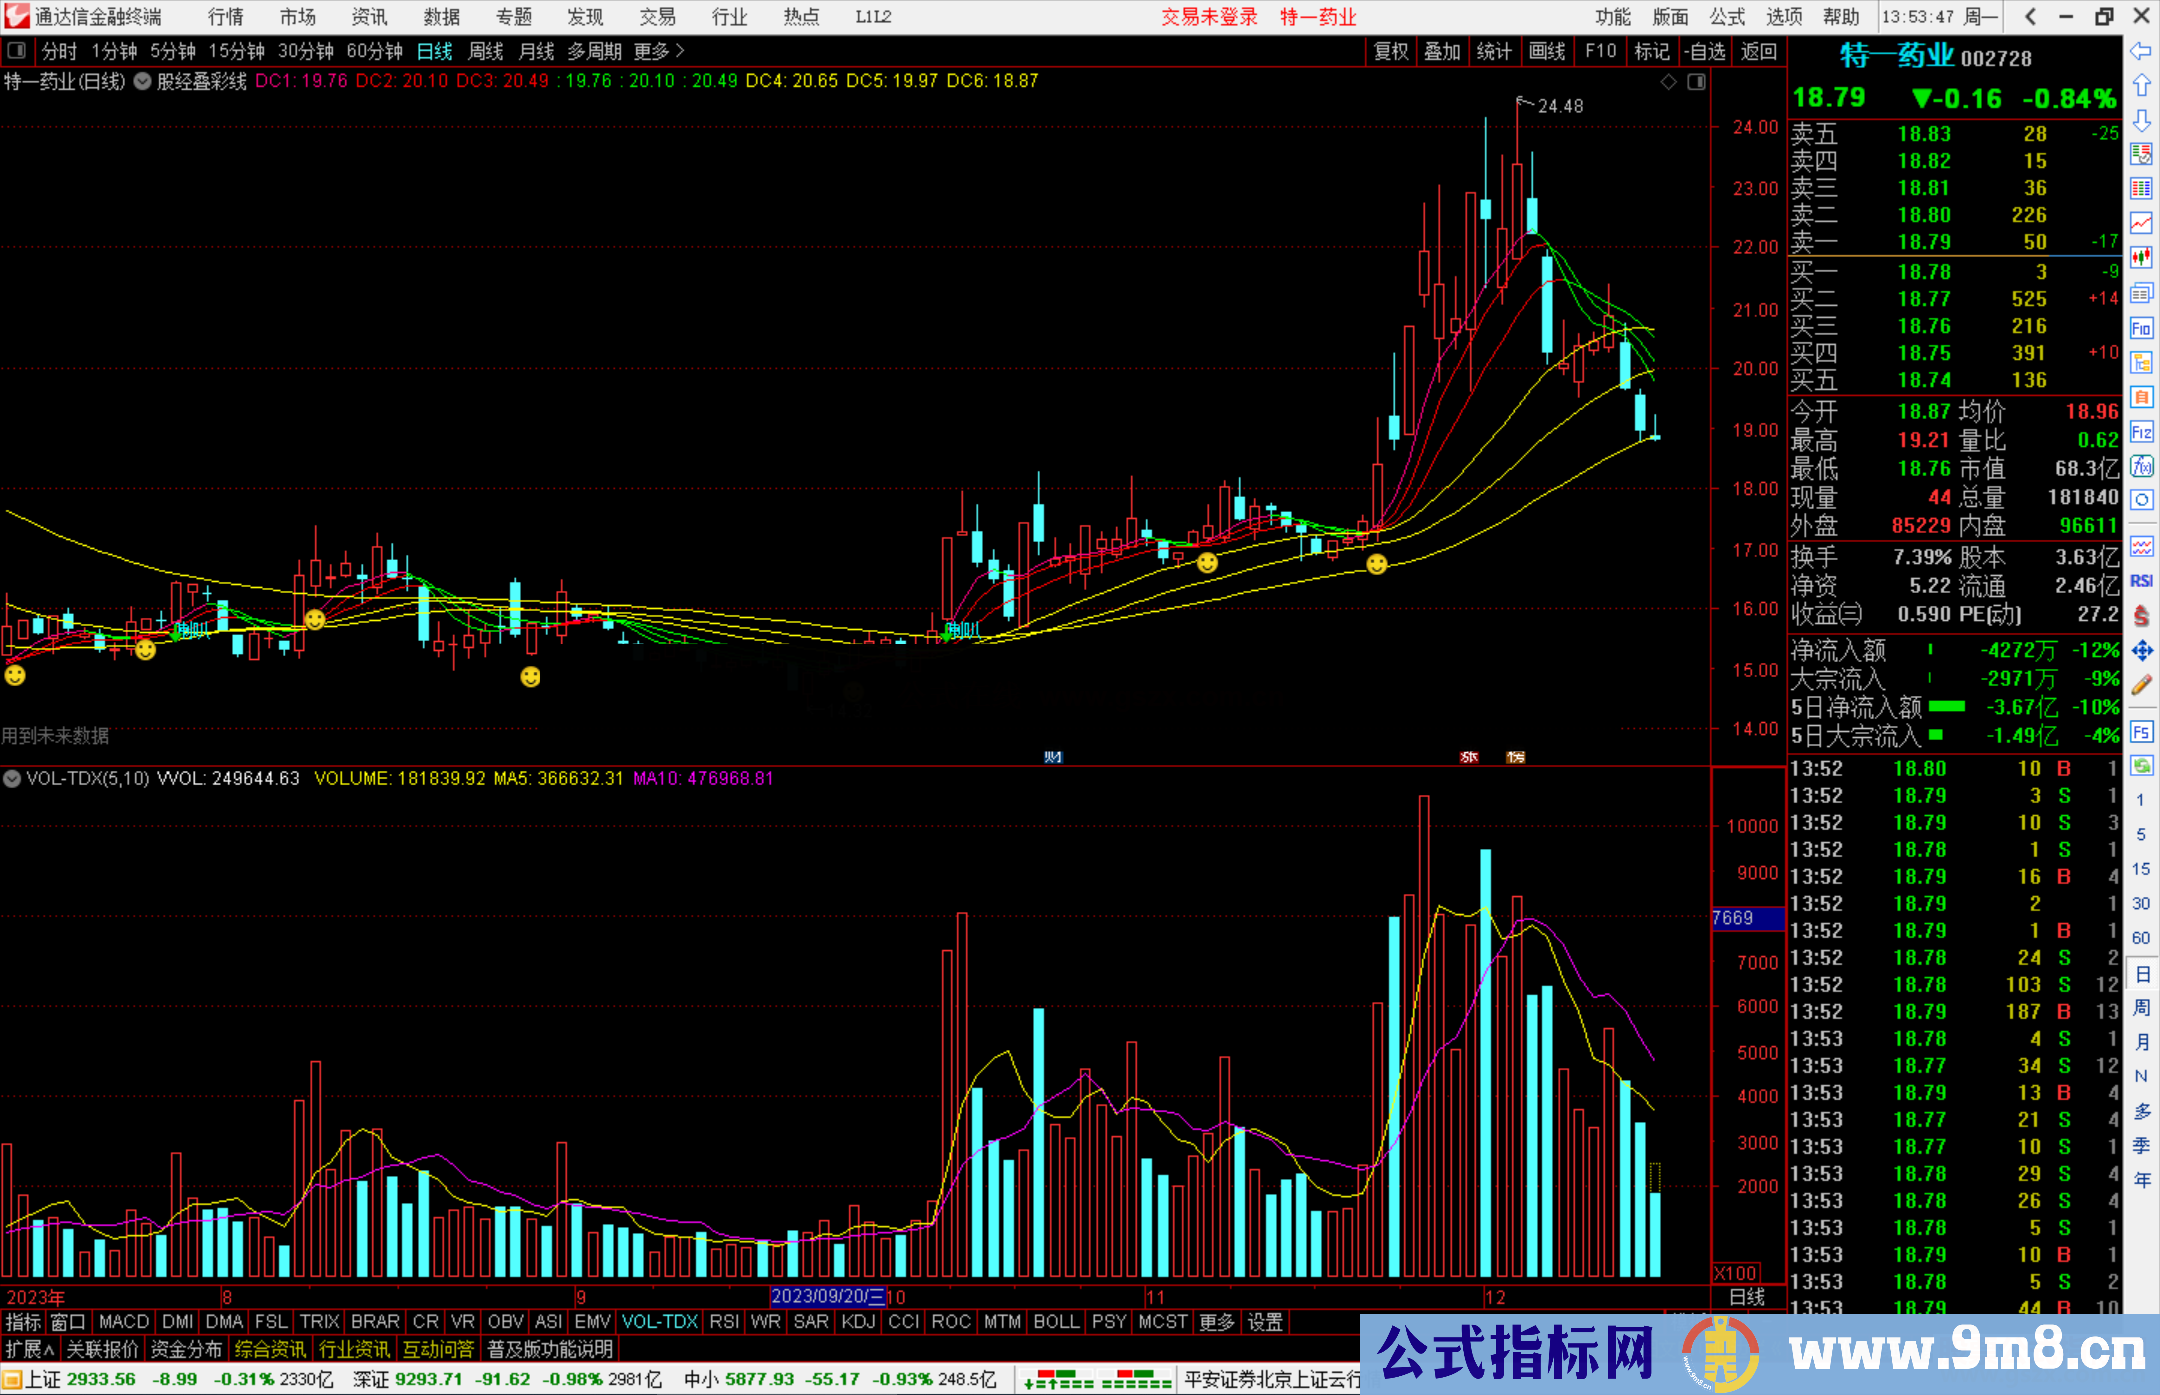Click the RSI indicator sidebar icon
The height and width of the screenshot is (1395, 2160).
point(2141,581)
